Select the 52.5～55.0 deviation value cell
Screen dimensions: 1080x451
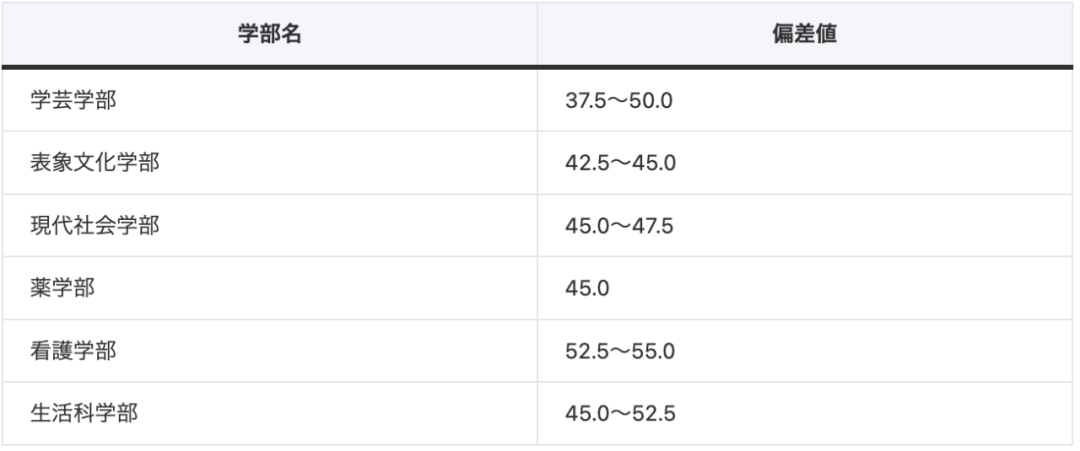pos(620,351)
